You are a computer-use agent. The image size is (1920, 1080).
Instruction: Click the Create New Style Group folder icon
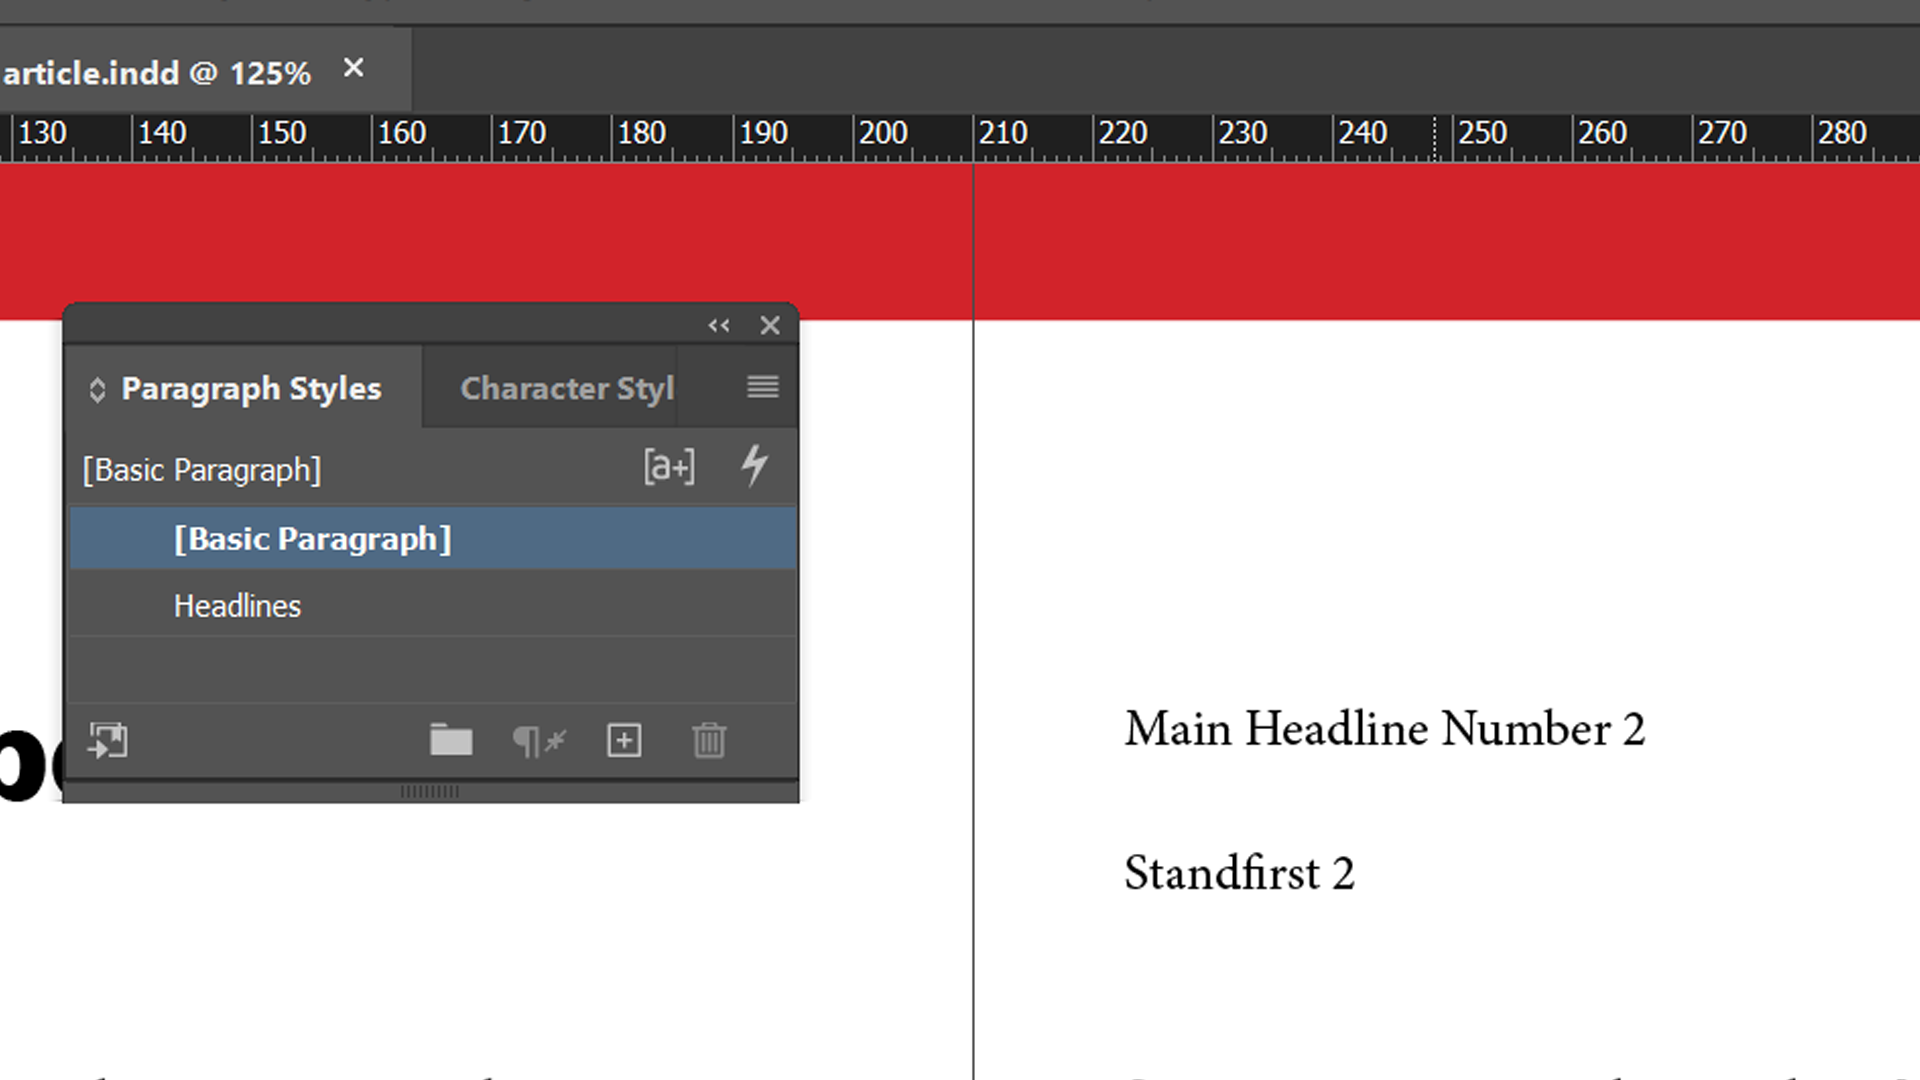(451, 741)
